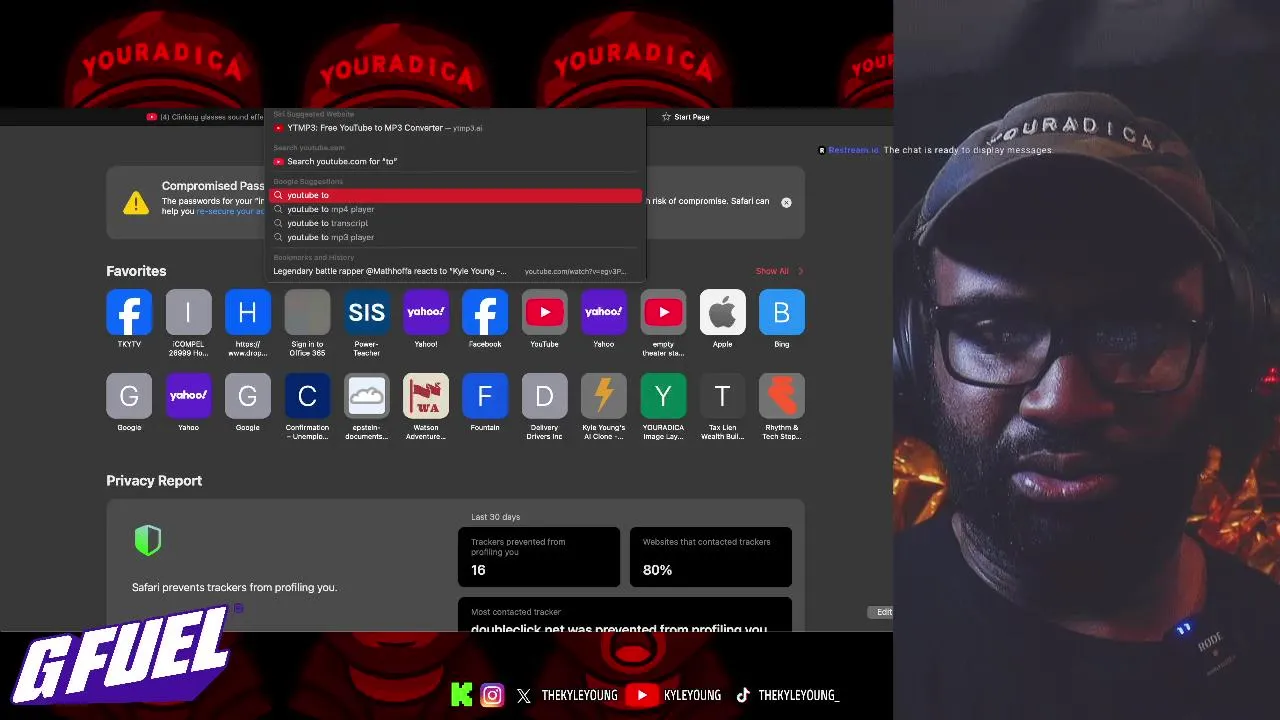This screenshot has width=1280, height=720.
Task: Open the empty theater favorite
Action: point(663,312)
